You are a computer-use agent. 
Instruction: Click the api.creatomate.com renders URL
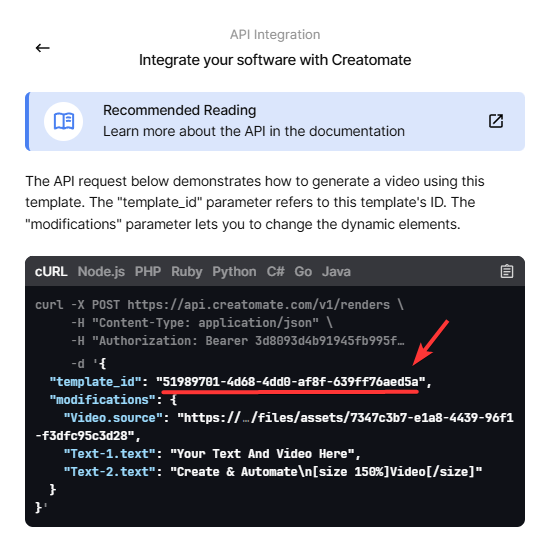pyautogui.click(x=258, y=305)
